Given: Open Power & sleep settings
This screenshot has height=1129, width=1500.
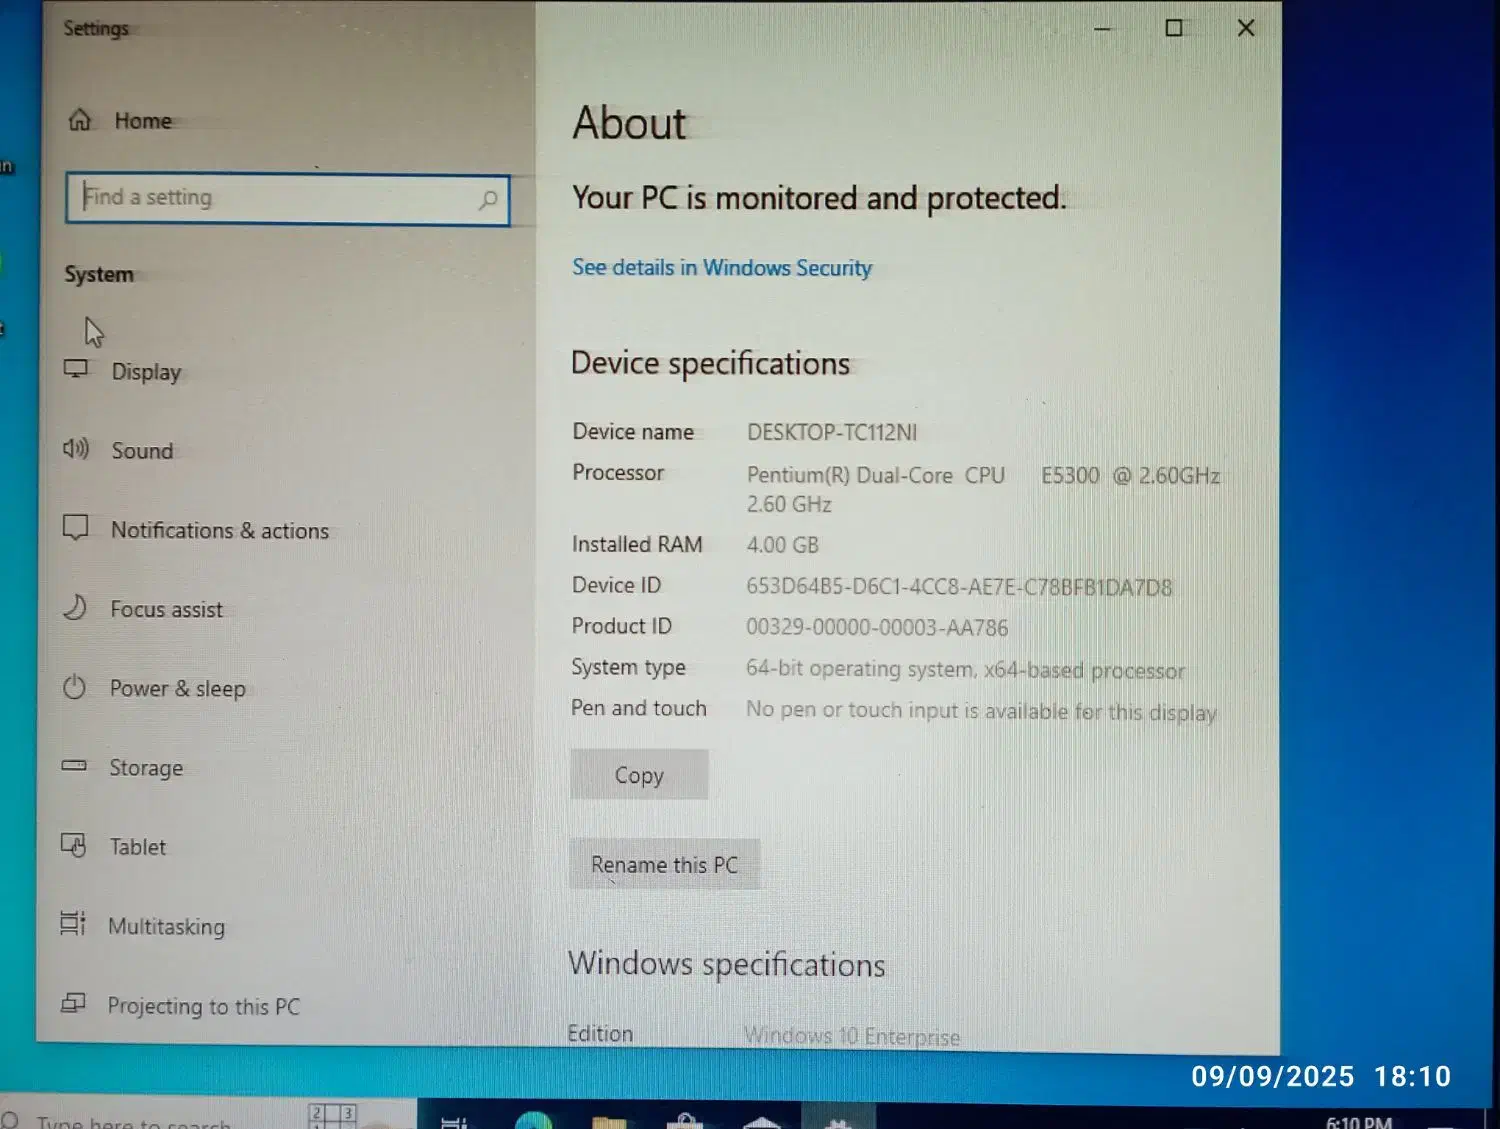Looking at the screenshot, I should (x=177, y=689).
